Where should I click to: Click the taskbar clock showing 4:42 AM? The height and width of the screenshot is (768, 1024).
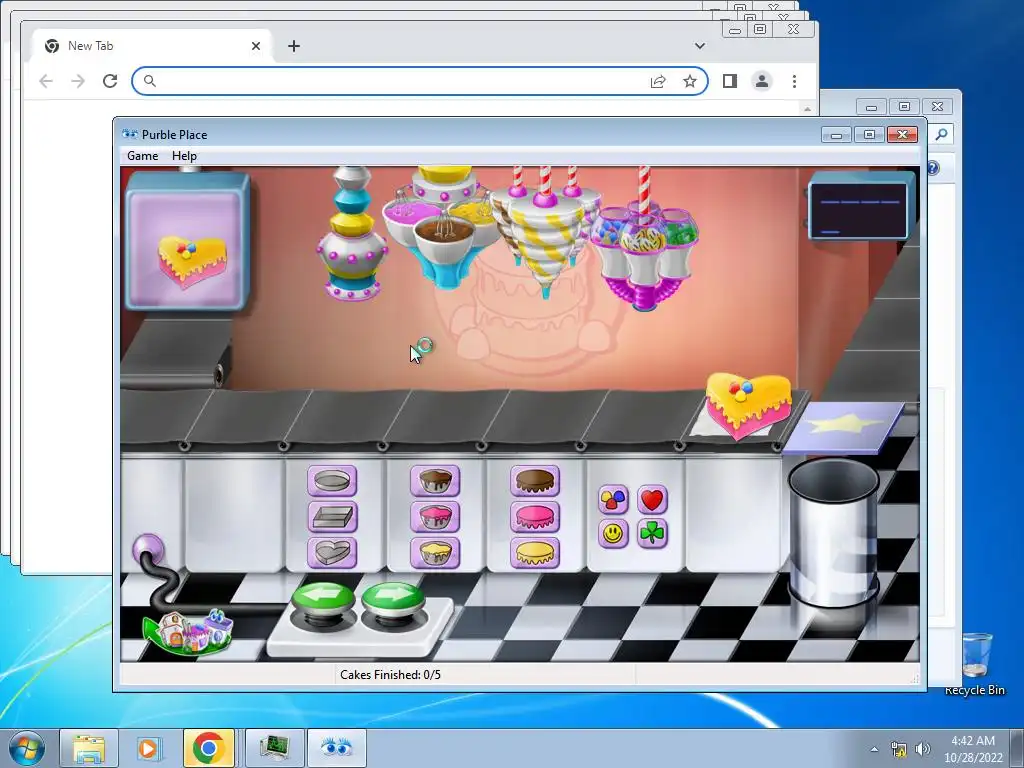point(973,748)
